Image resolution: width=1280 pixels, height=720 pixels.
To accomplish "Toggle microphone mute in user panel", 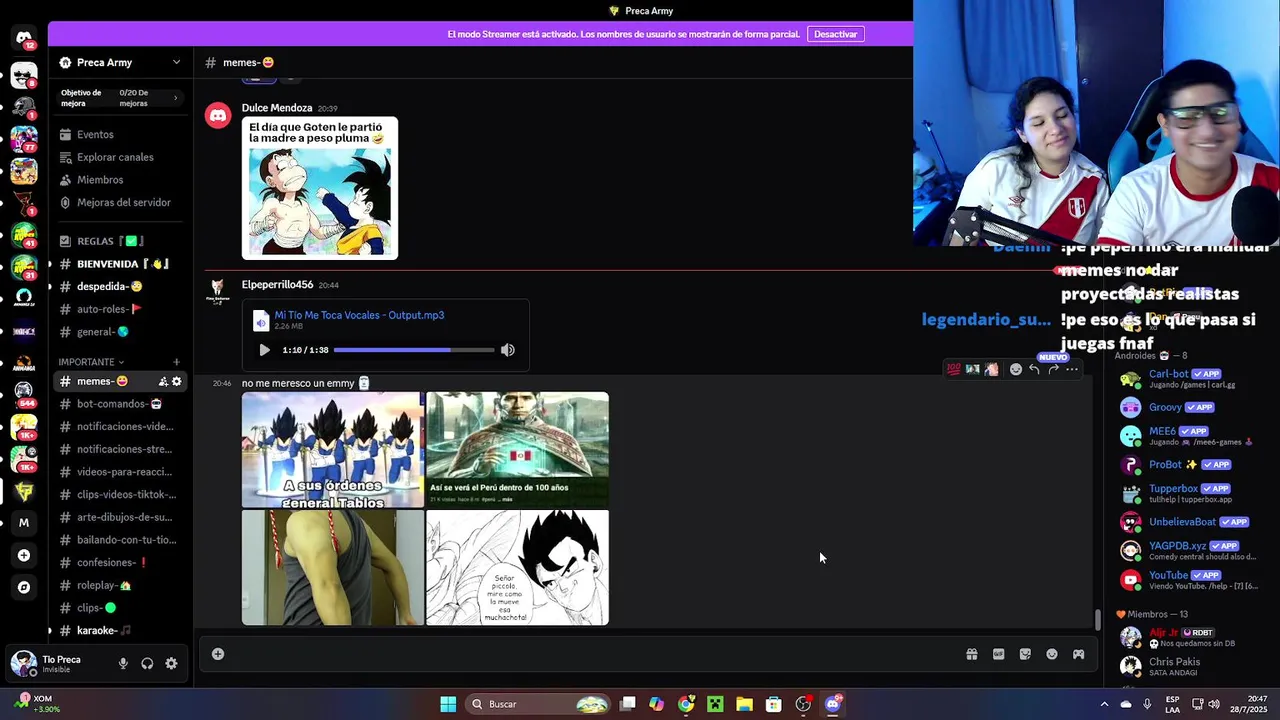I will point(123,663).
